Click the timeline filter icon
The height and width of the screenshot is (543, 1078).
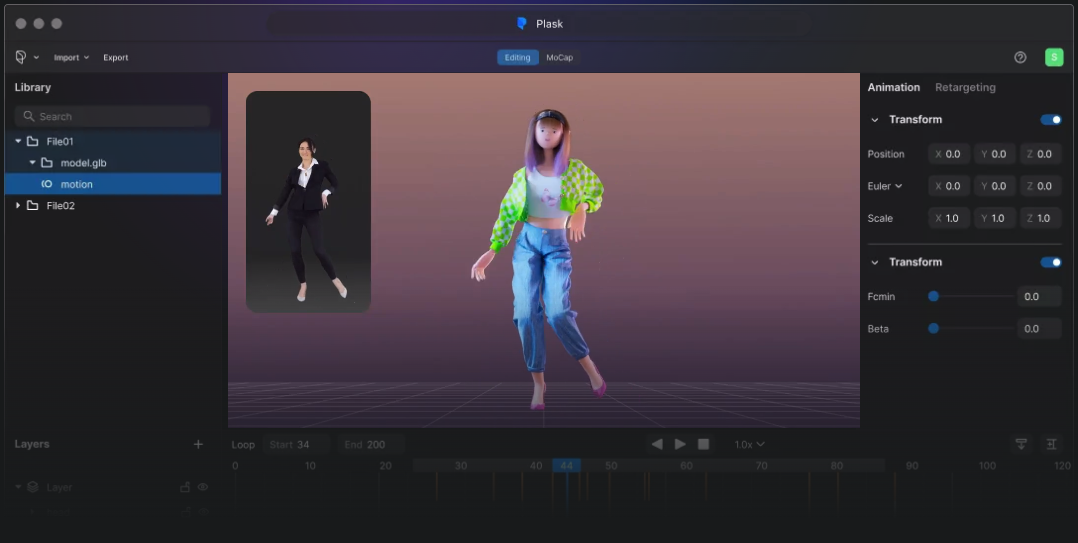(1021, 444)
